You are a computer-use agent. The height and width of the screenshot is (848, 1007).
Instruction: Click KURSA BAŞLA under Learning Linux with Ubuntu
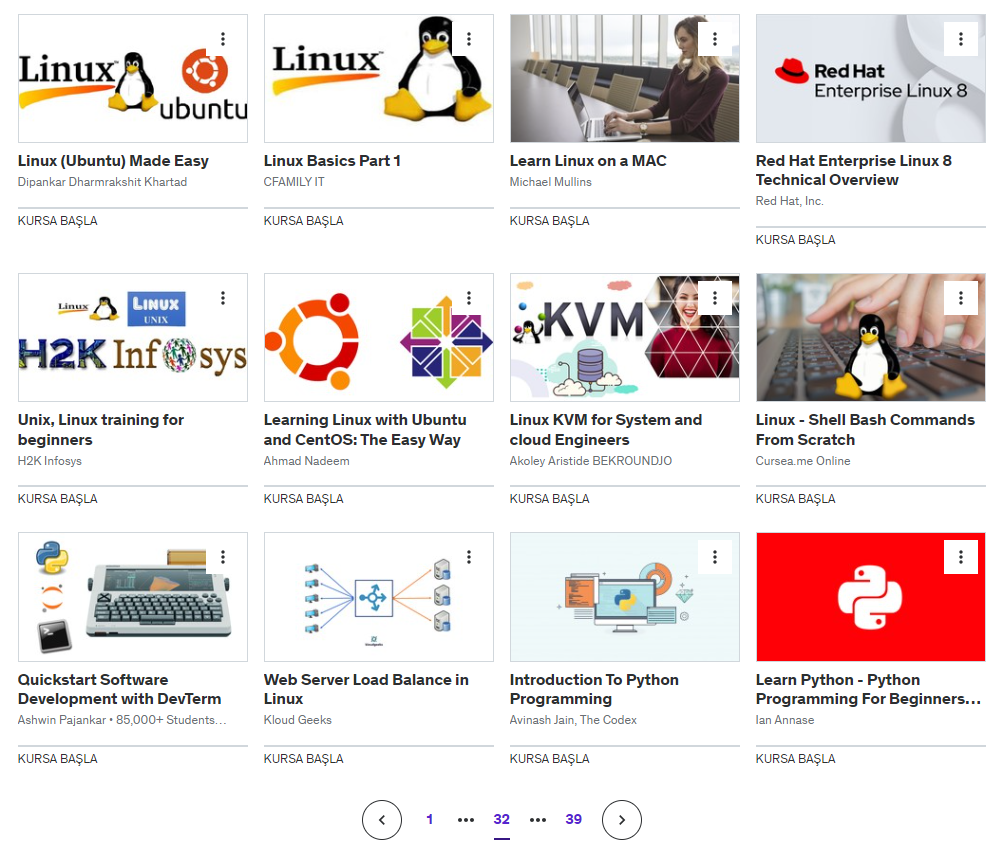coord(304,499)
